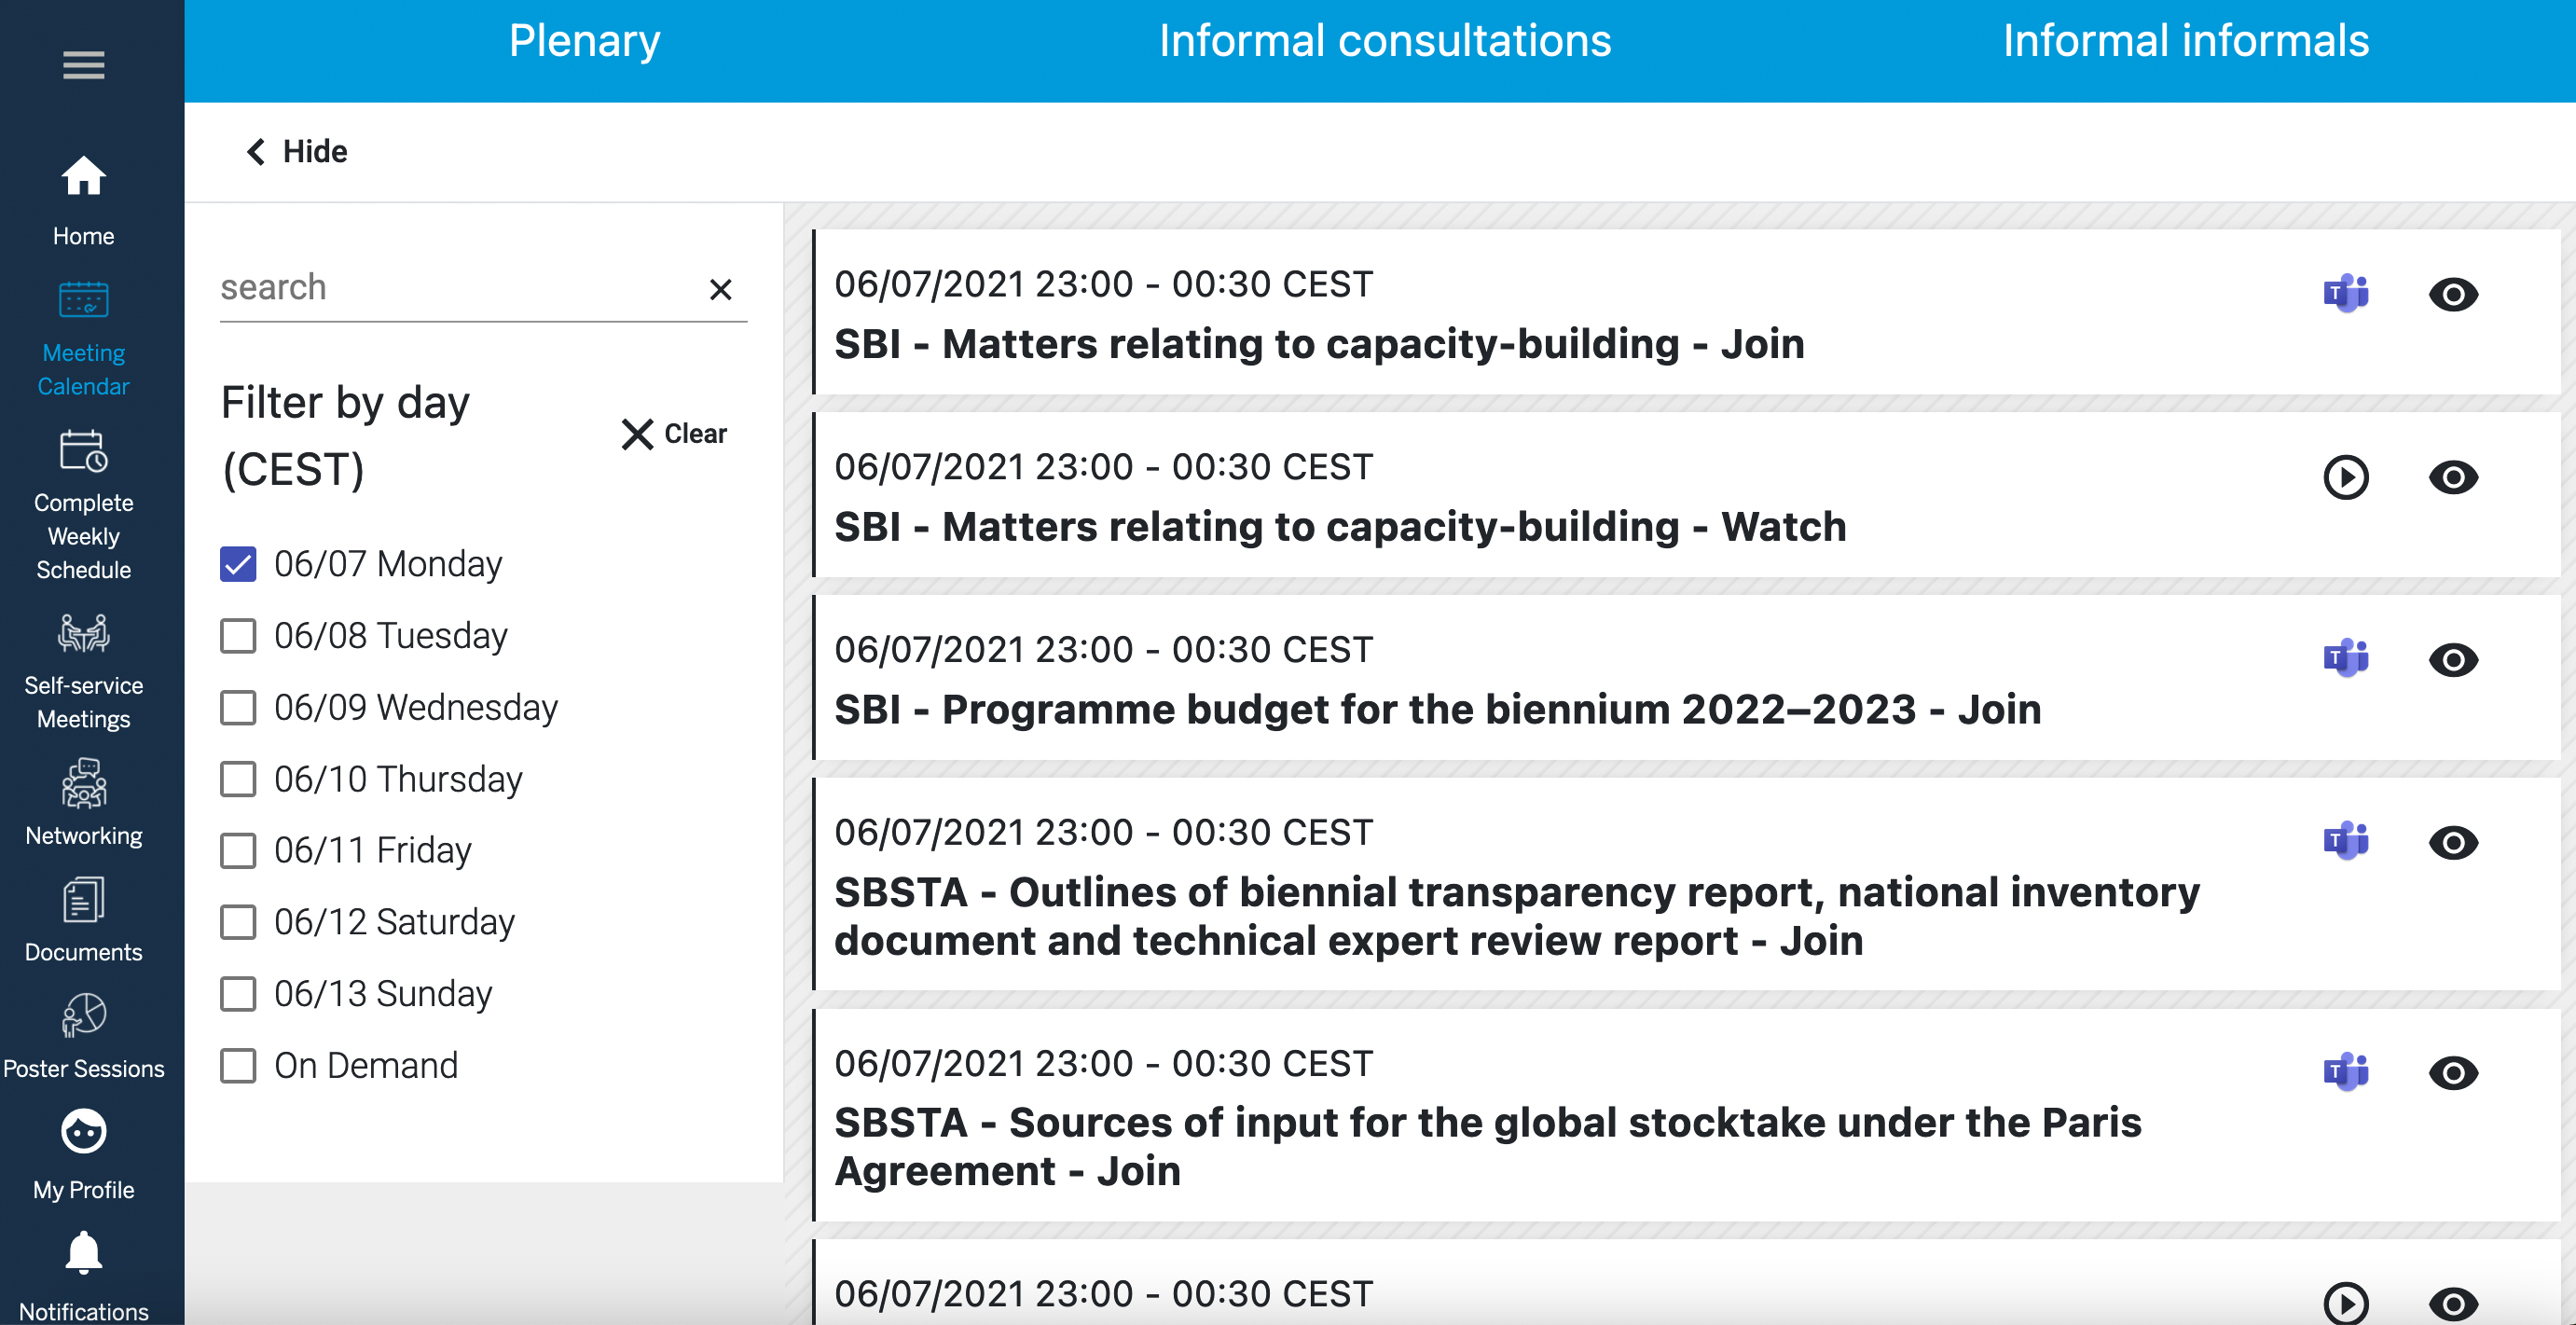Clear the day filters

[x=674, y=434]
